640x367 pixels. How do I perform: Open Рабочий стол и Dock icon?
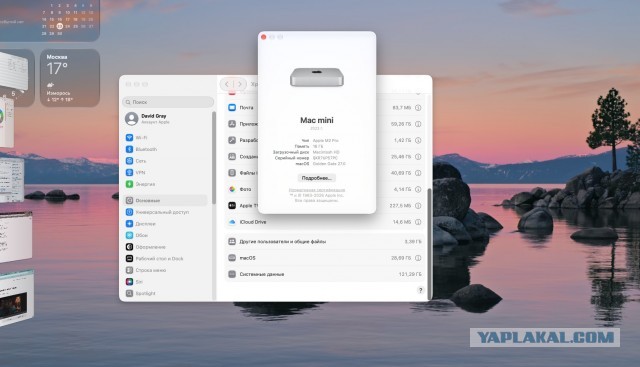point(129,259)
